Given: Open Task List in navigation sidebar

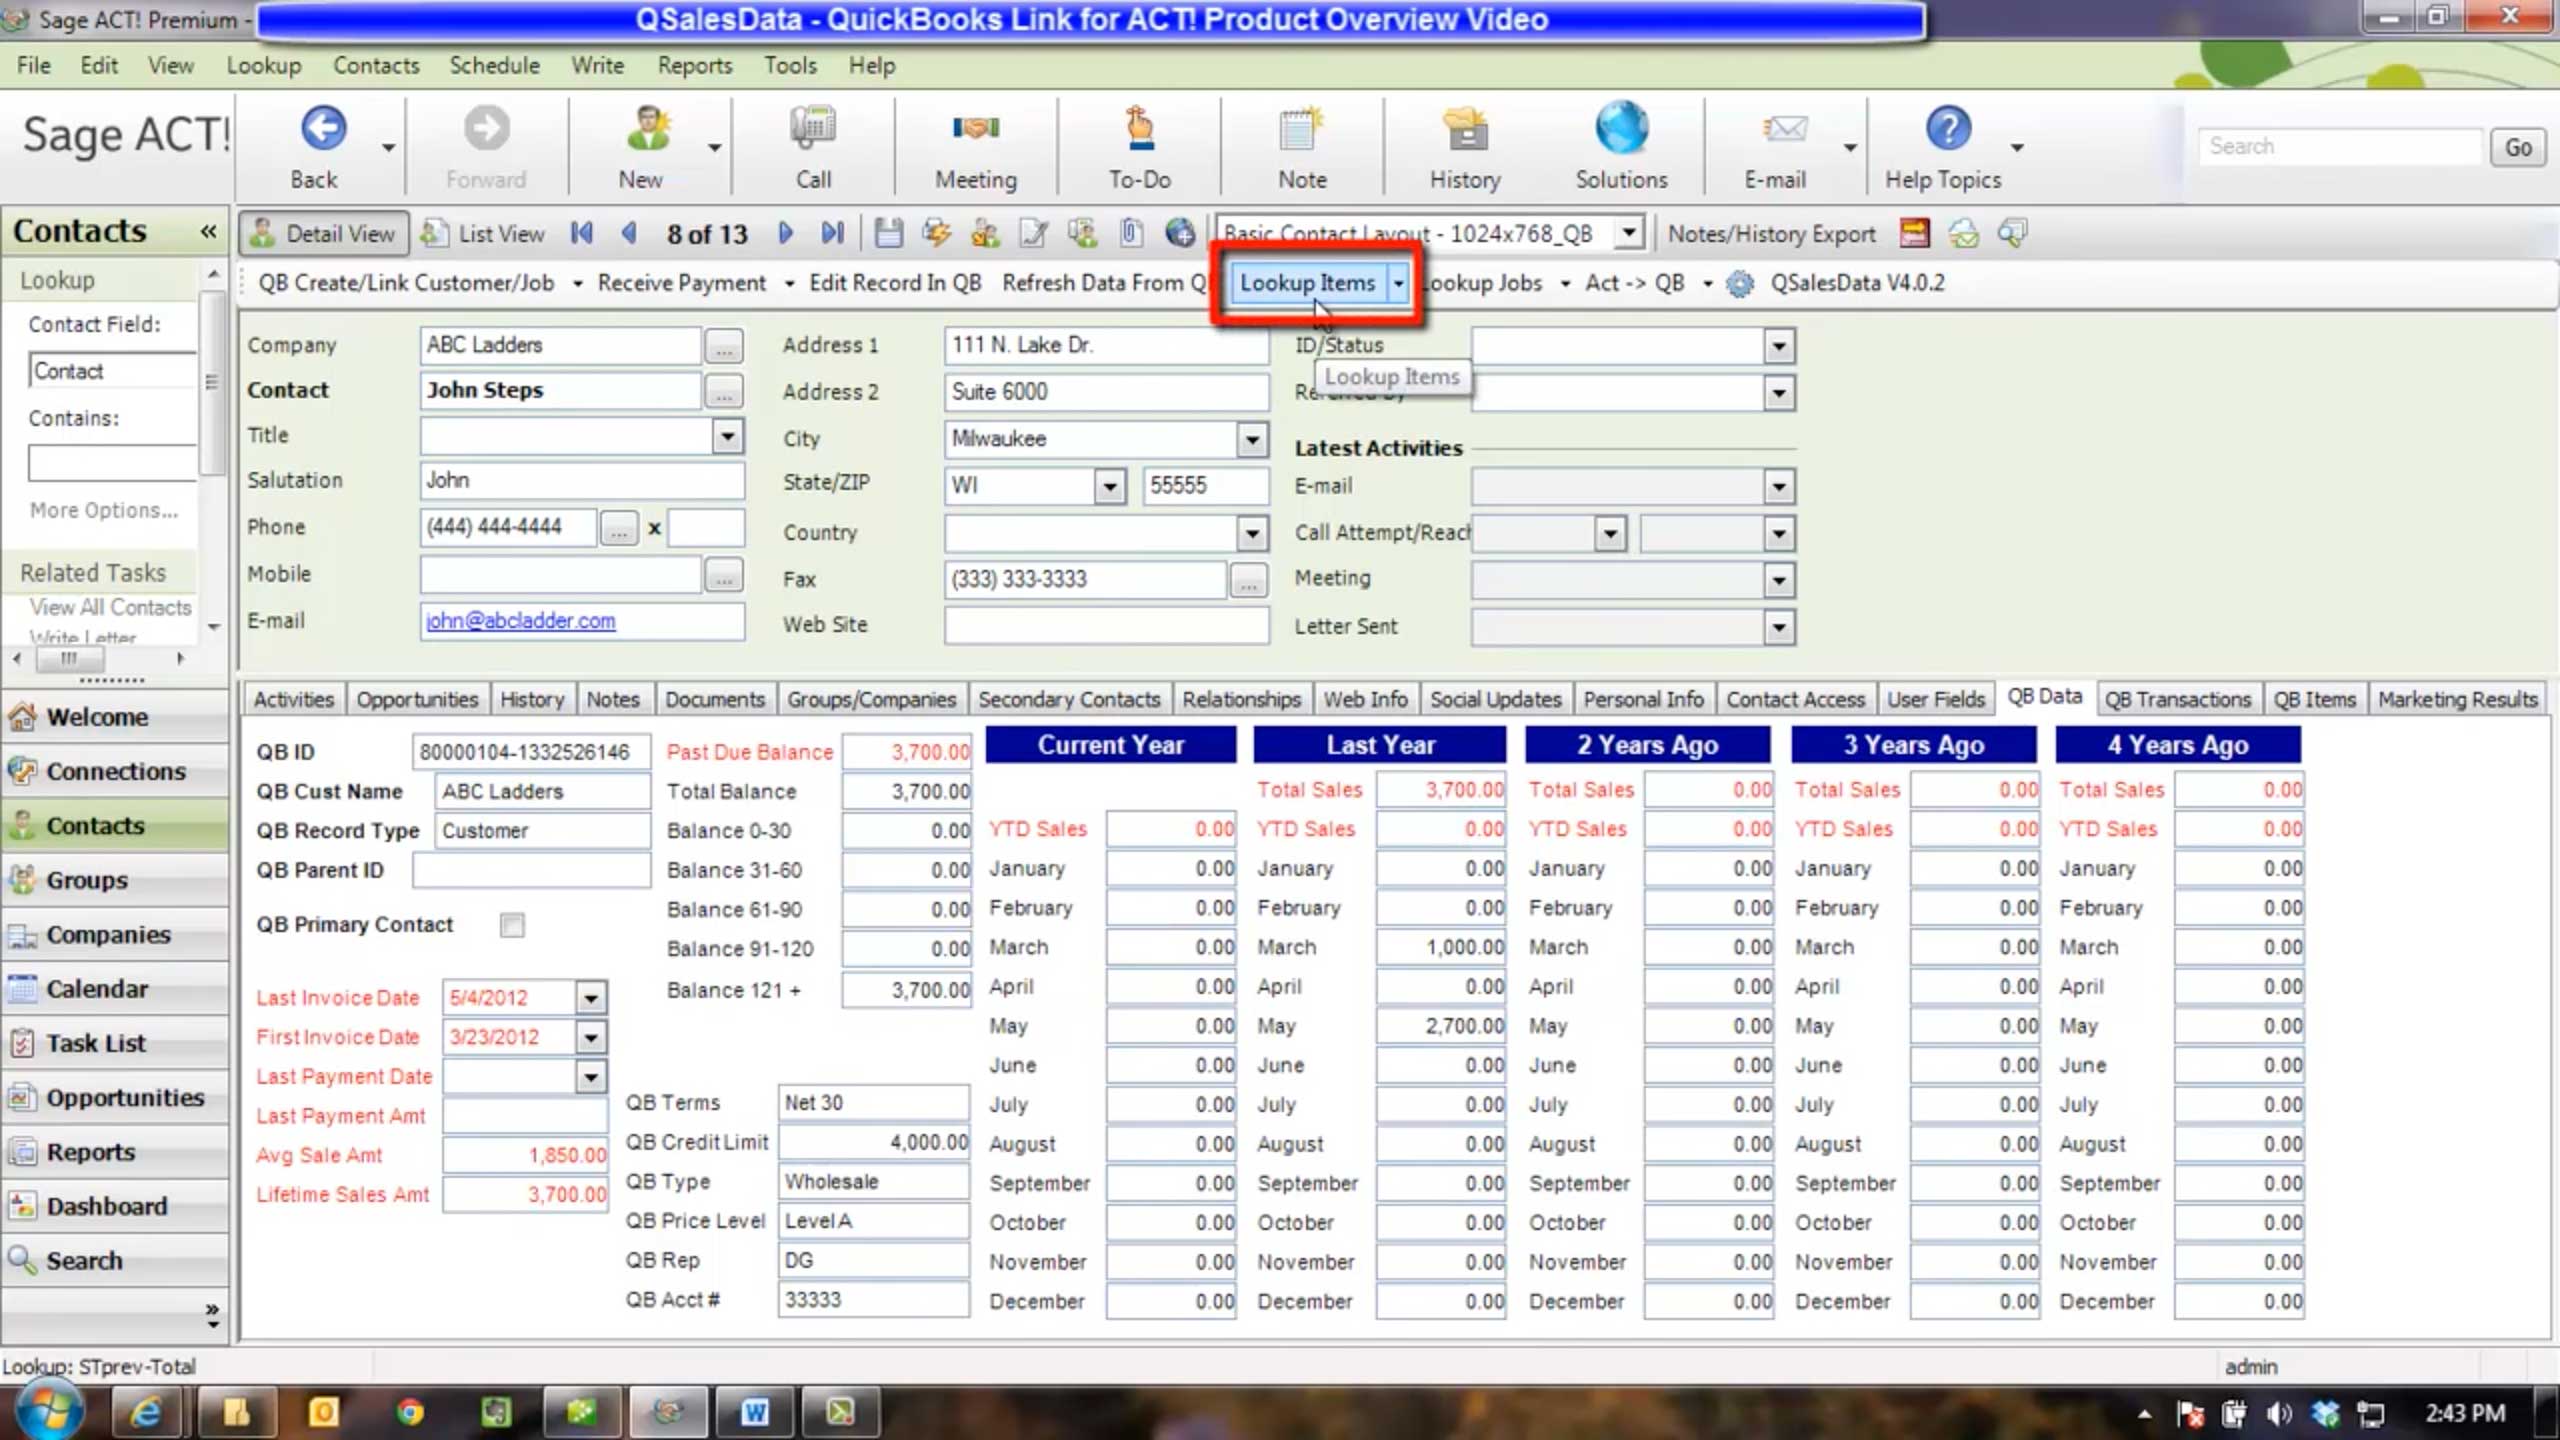Looking at the screenshot, I should point(115,1043).
